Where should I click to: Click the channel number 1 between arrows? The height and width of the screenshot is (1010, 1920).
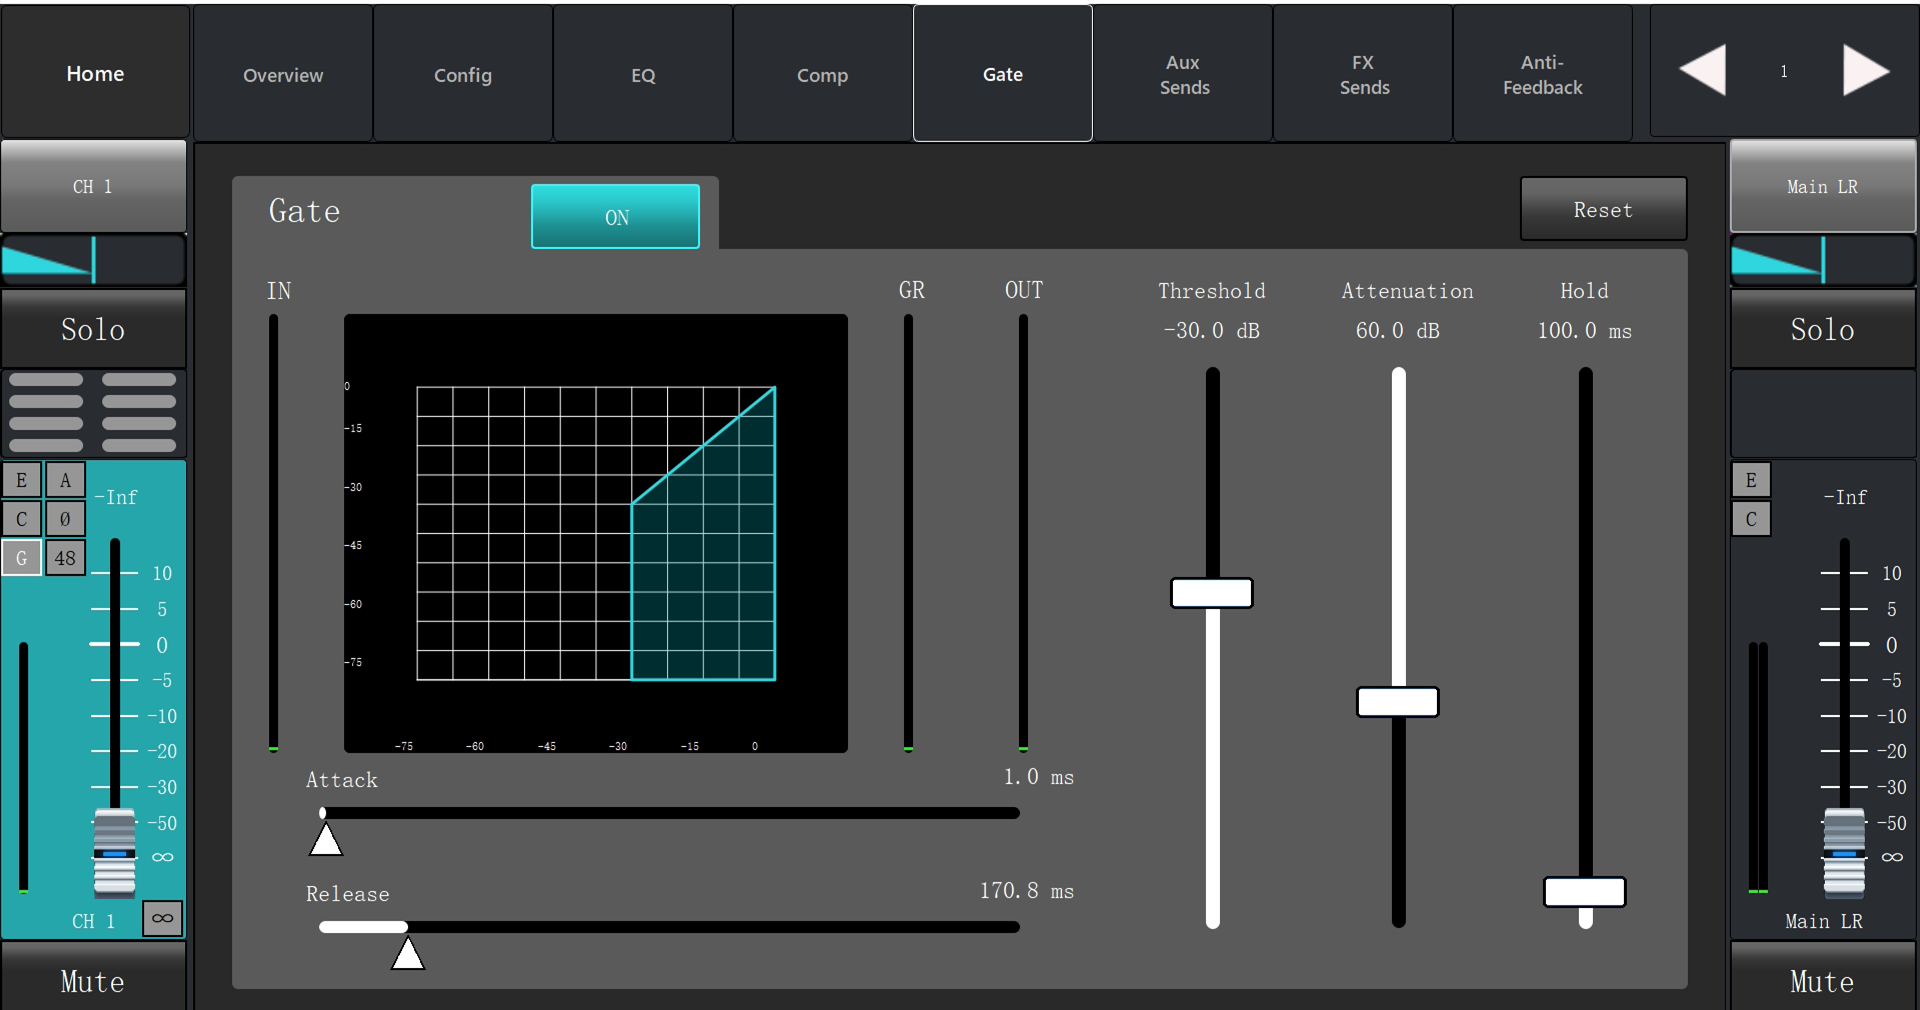click(x=1784, y=71)
